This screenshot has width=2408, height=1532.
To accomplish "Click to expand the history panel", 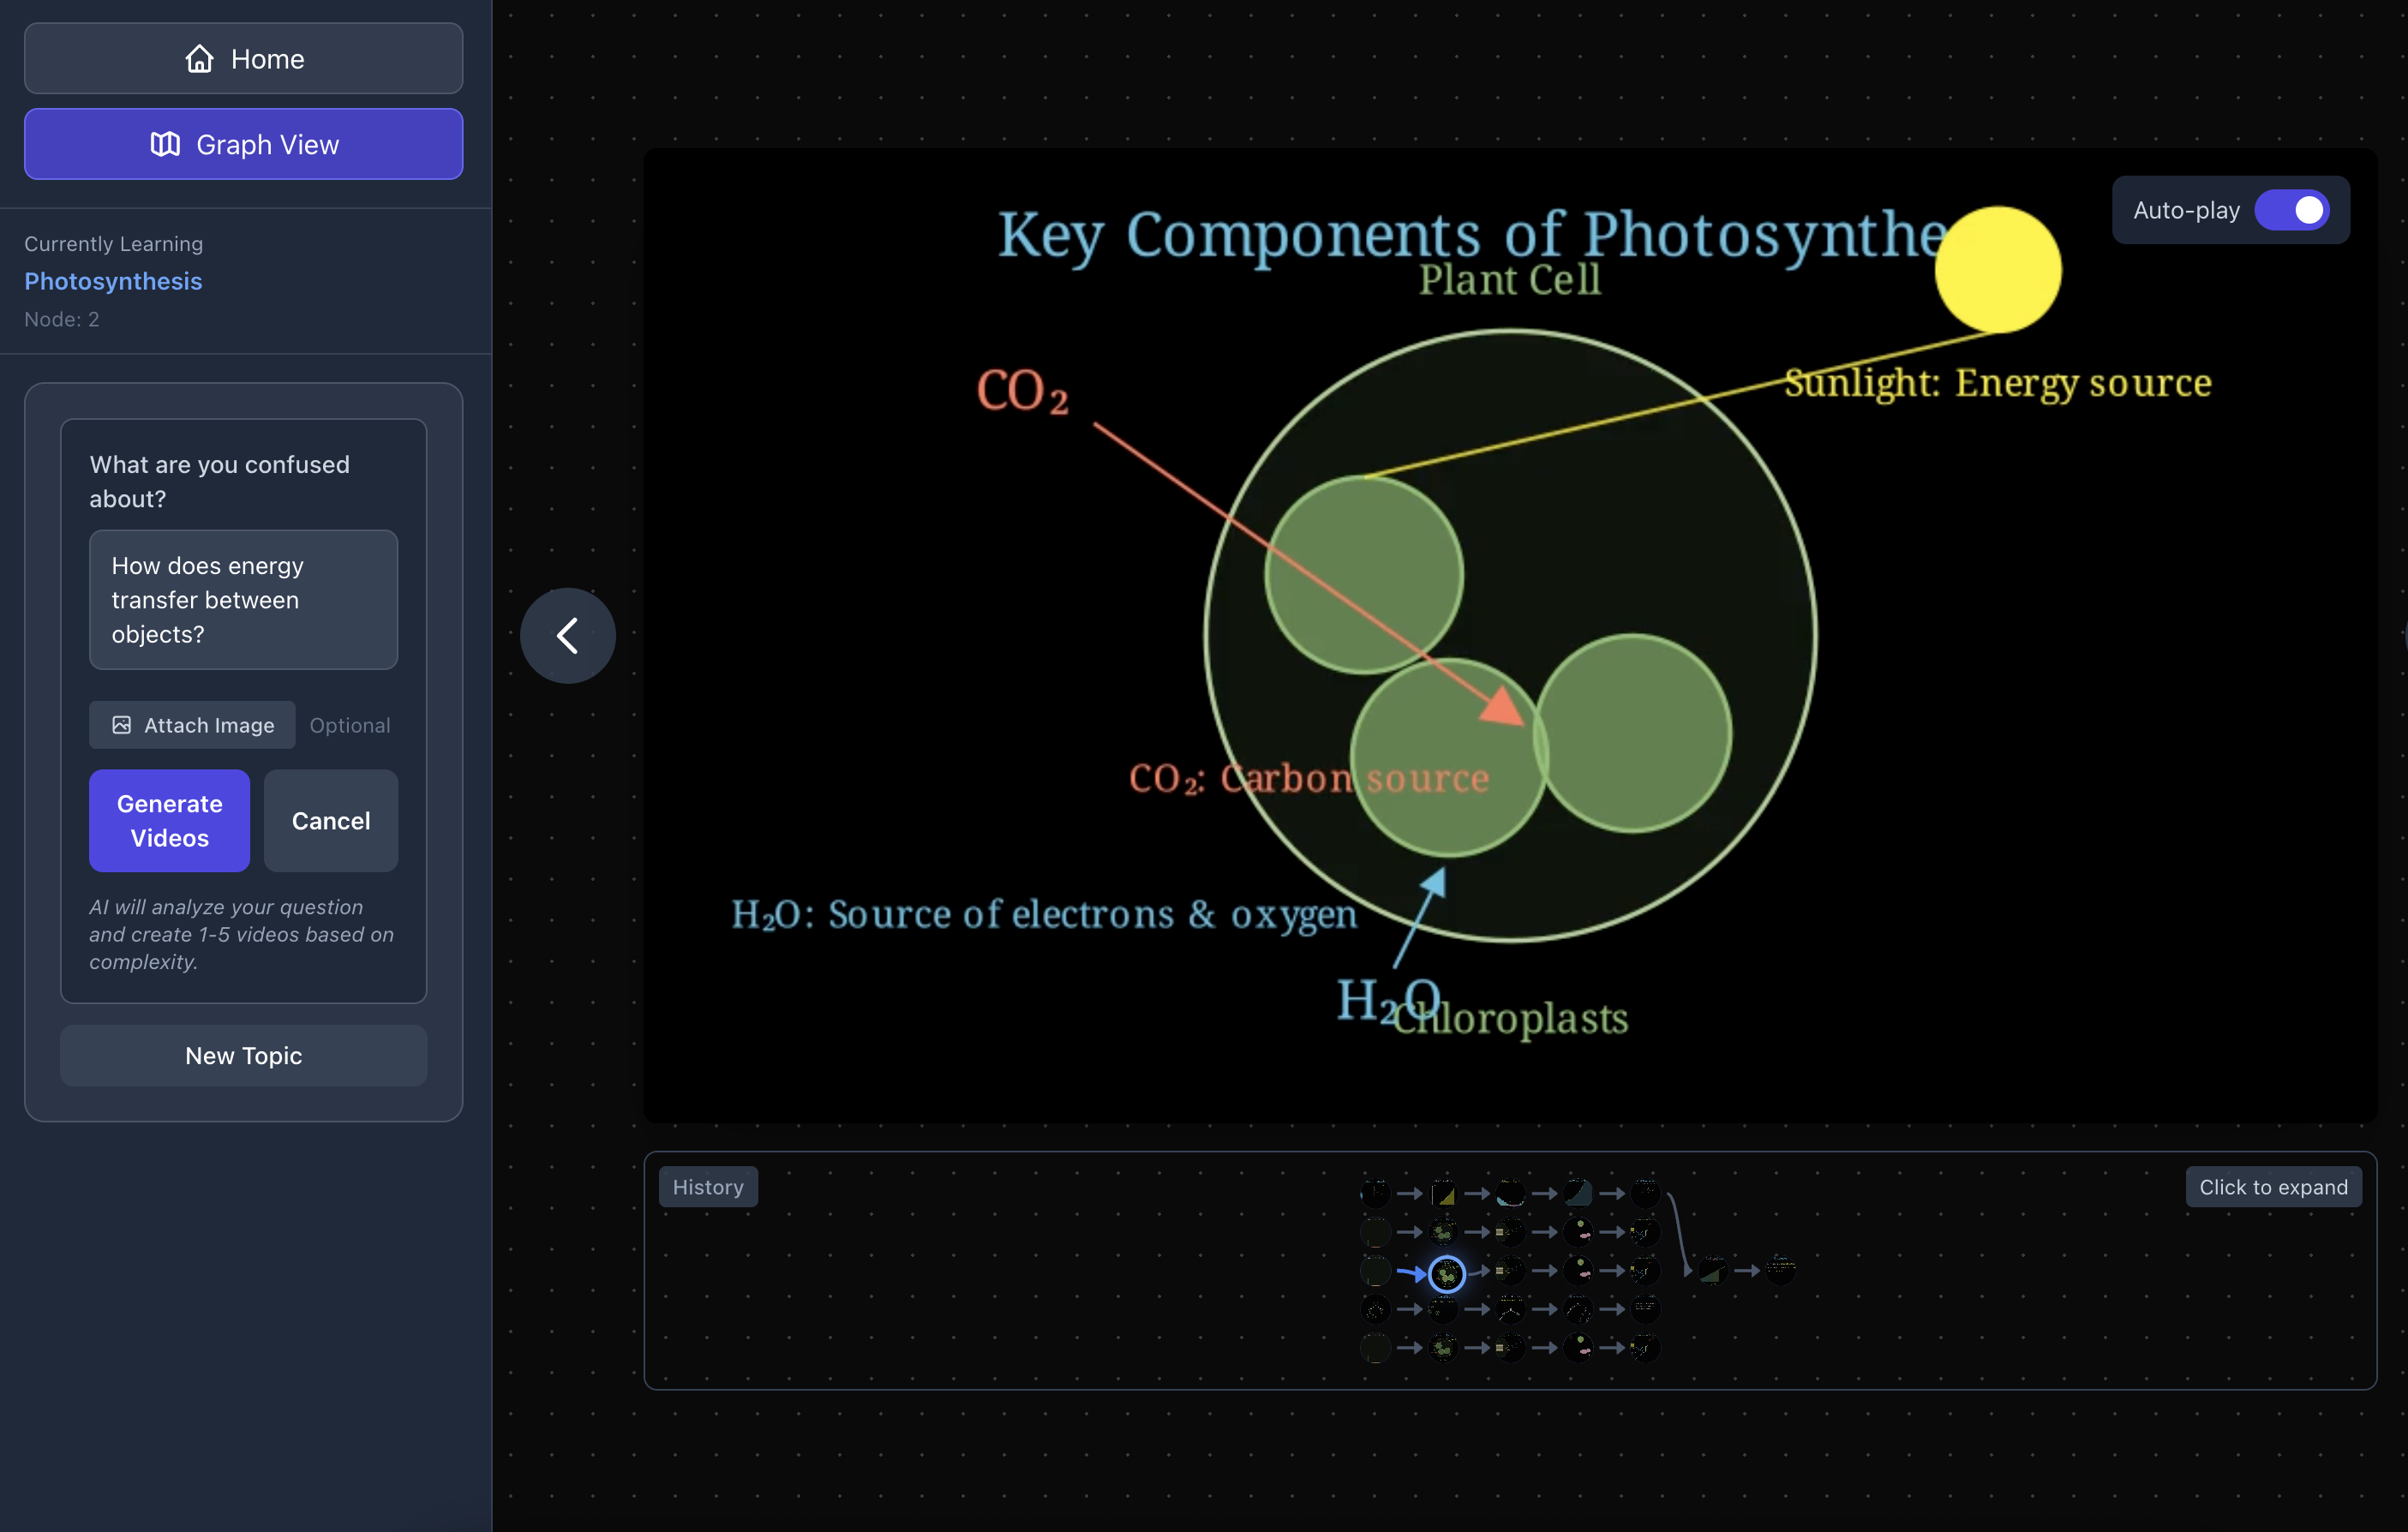I will [x=2272, y=1187].
